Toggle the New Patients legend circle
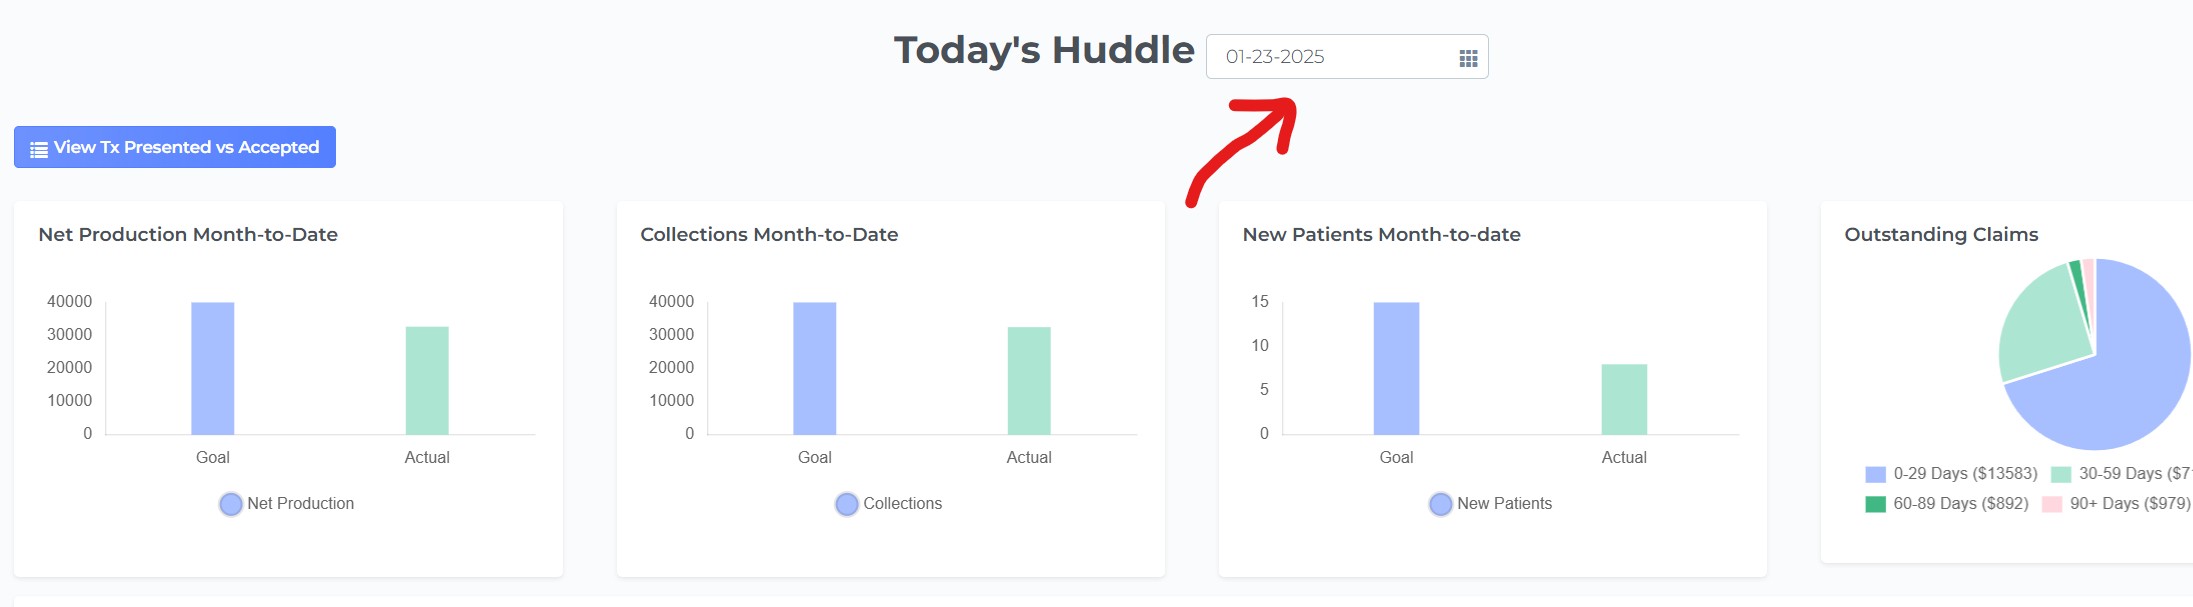2193x607 pixels. pyautogui.click(x=1441, y=504)
